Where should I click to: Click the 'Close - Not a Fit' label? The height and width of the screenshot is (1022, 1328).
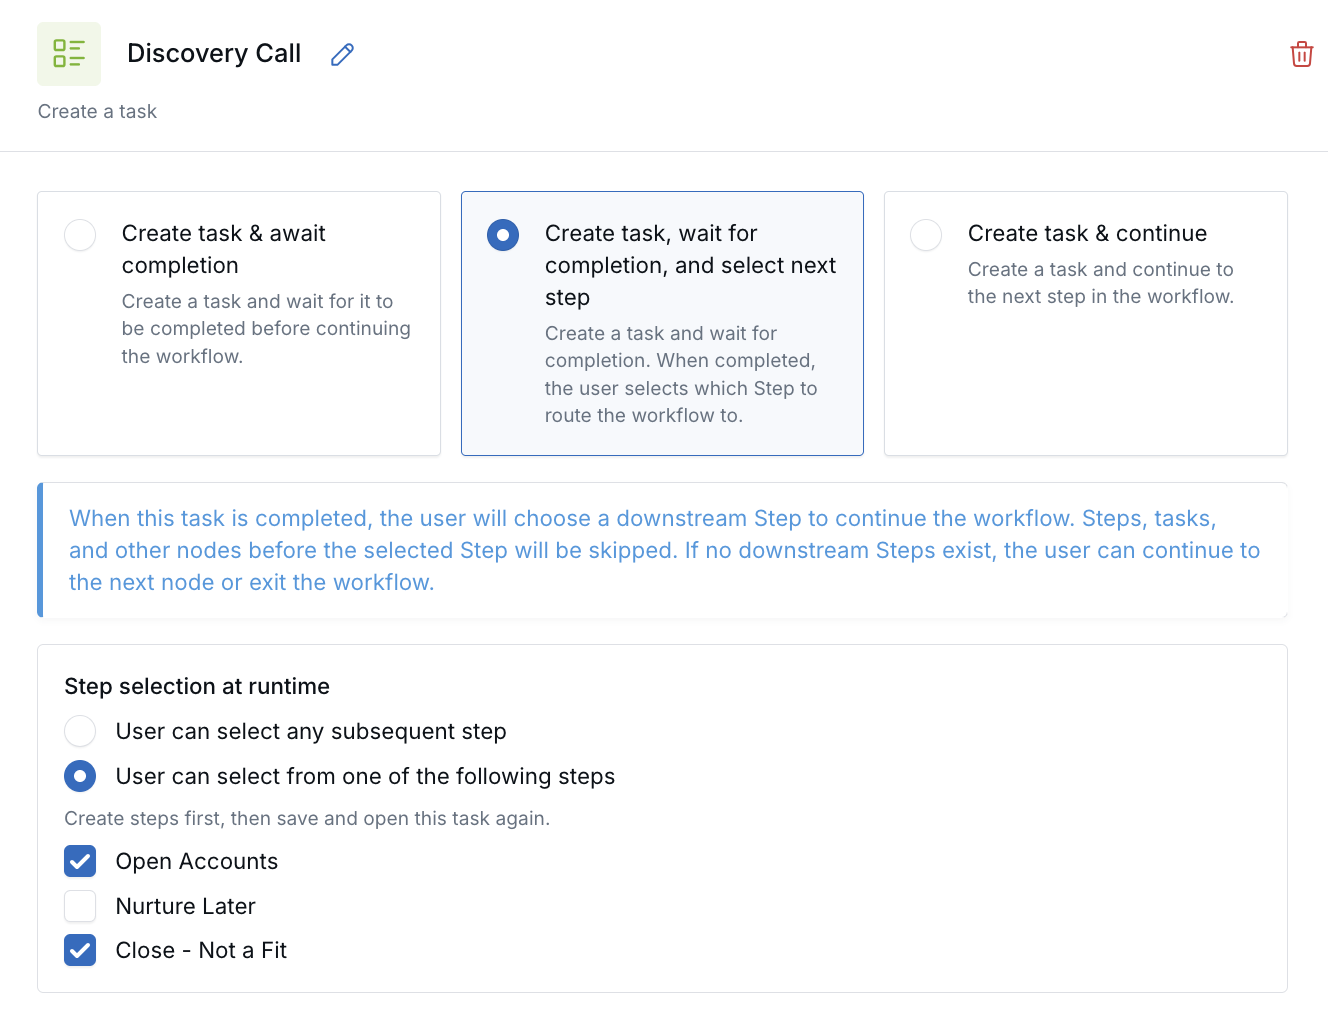[x=201, y=950]
